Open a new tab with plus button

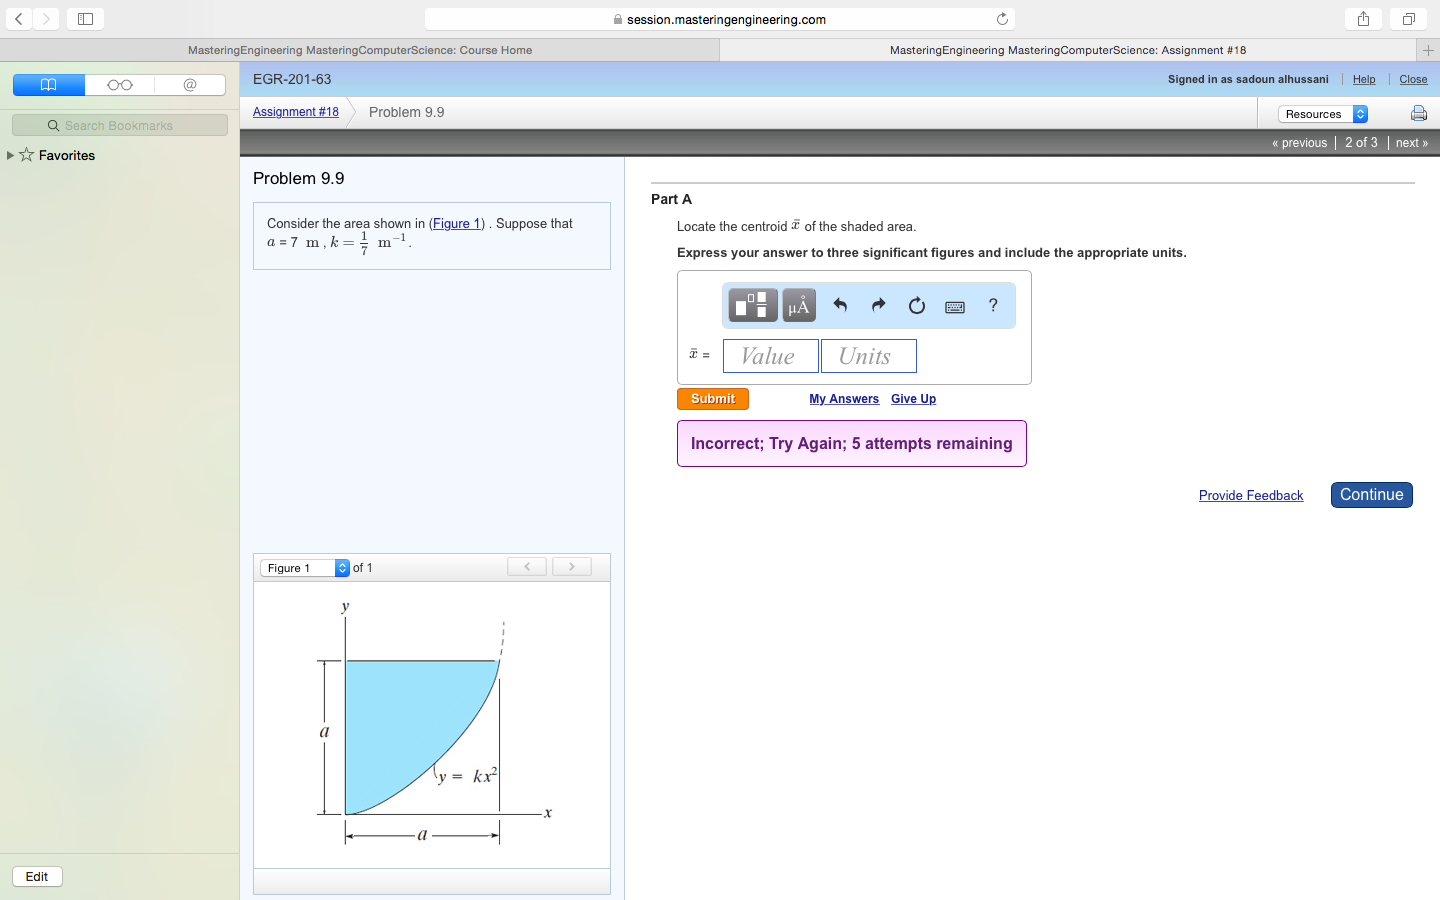[1428, 50]
